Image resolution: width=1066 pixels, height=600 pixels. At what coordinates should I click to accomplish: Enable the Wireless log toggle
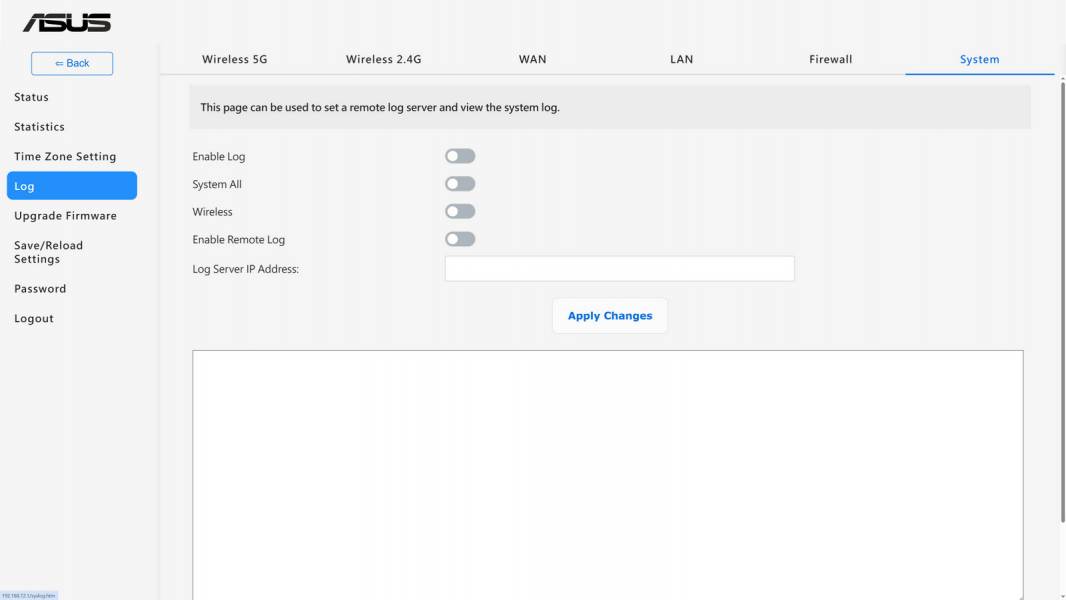pos(460,212)
